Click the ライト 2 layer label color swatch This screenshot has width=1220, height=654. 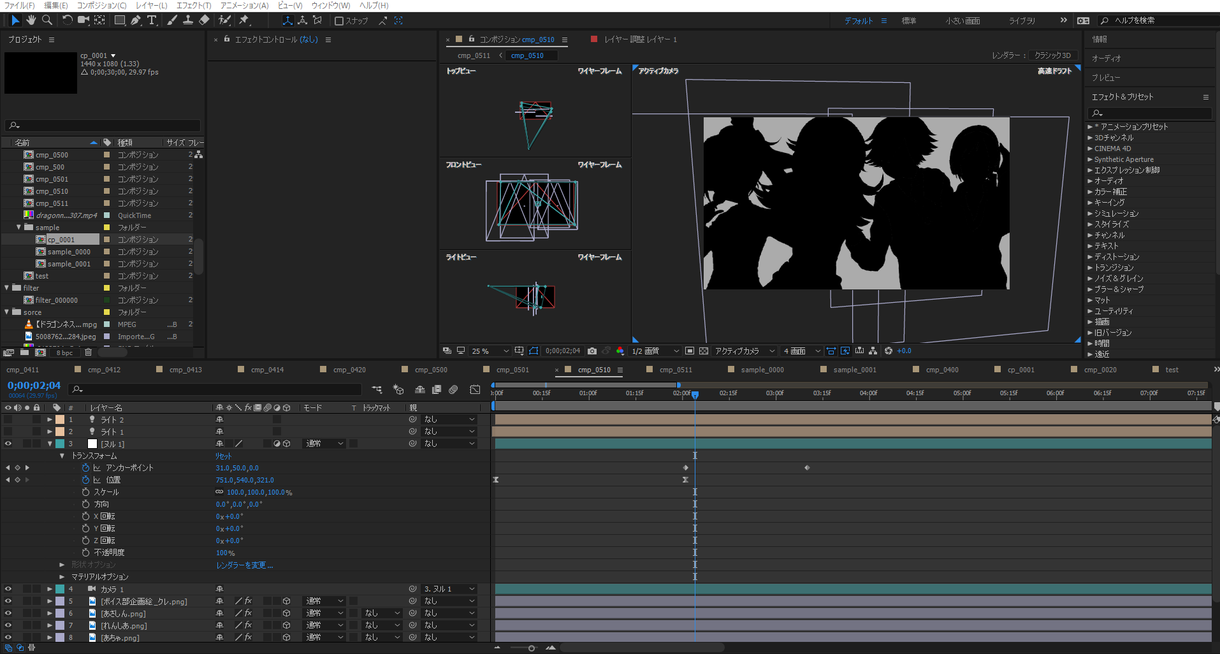[x=60, y=420]
